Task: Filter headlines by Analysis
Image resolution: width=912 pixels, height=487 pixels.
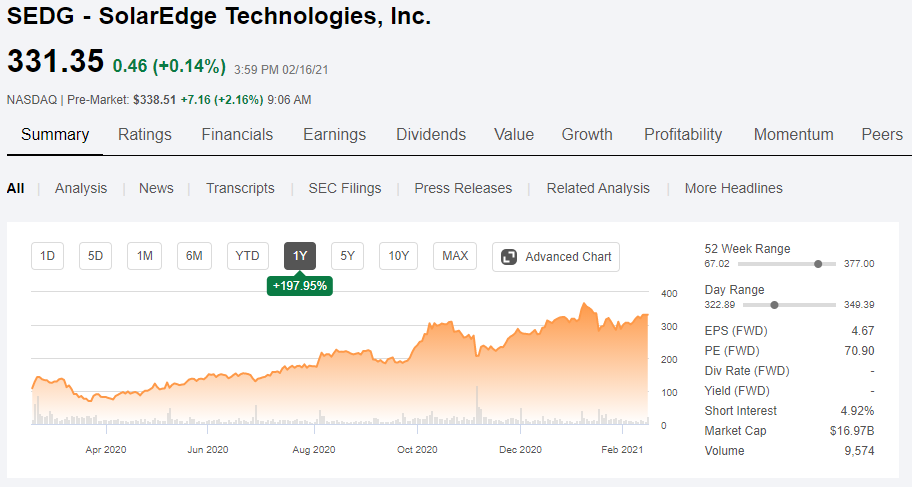Action: tap(80, 188)
